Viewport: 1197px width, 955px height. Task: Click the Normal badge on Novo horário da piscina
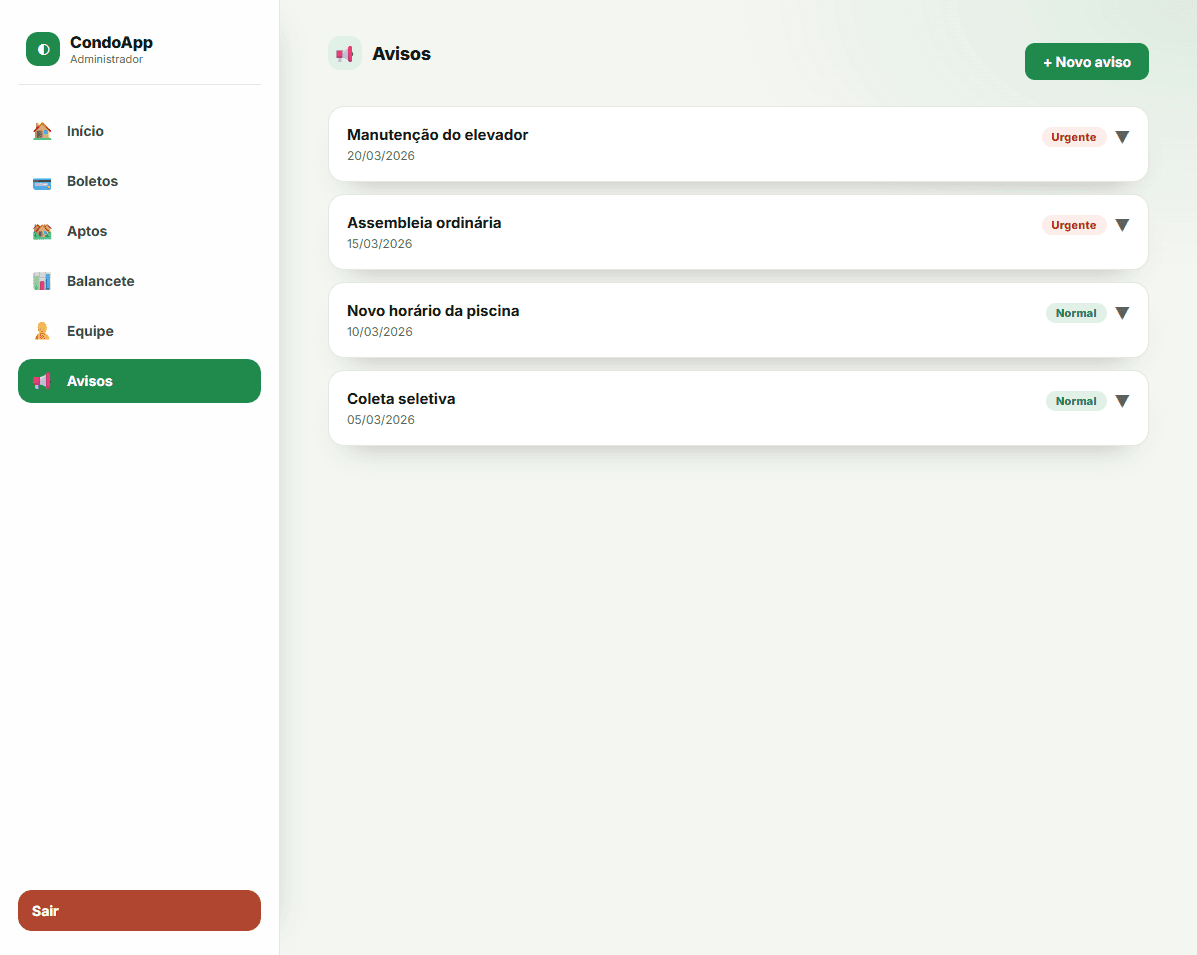point(1076,313)
